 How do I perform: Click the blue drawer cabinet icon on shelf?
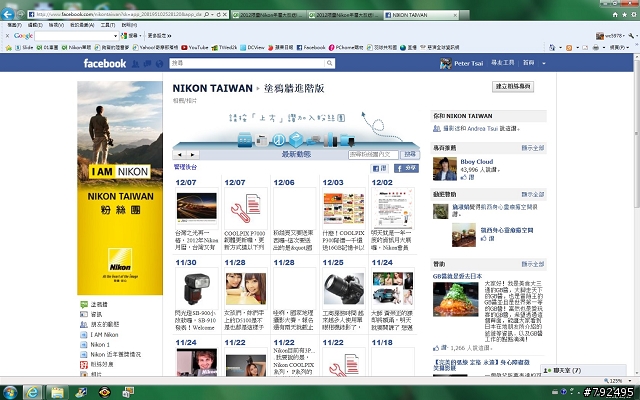point(245,139)
